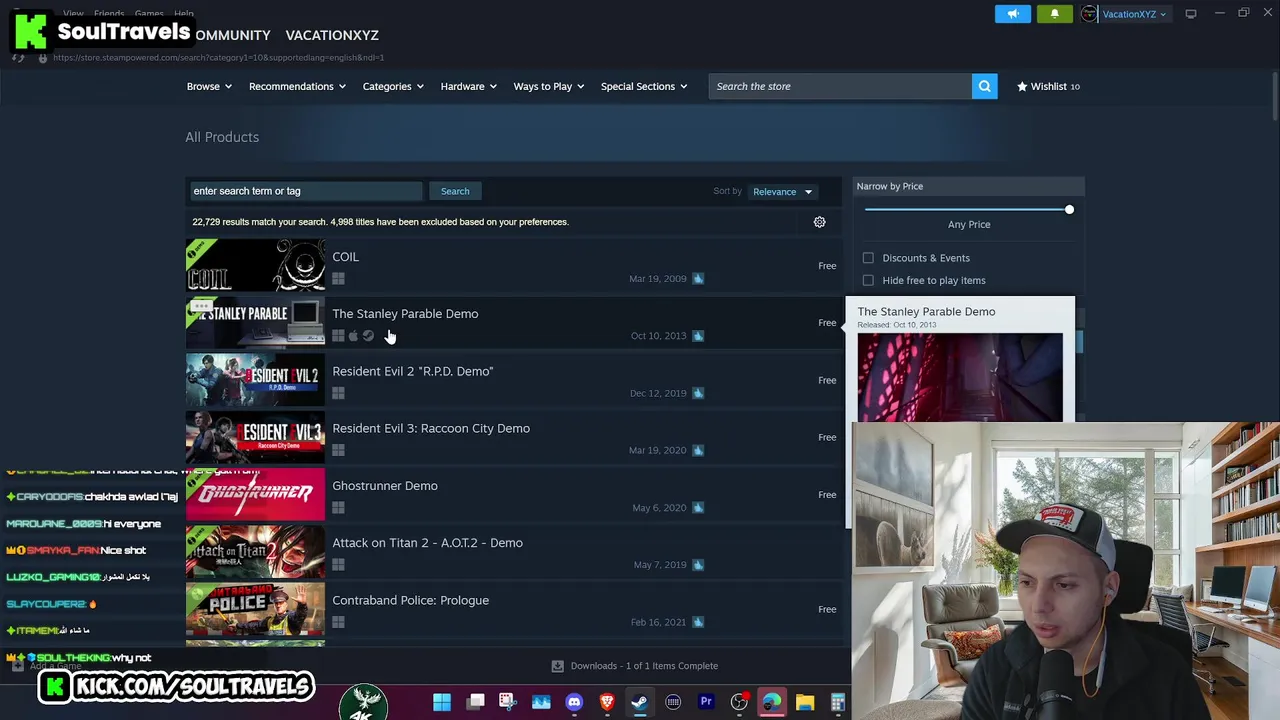Viewport: 1280px width, 720px height.
Task: Expand the Recommendations dropdown
Action: (297, 86)
